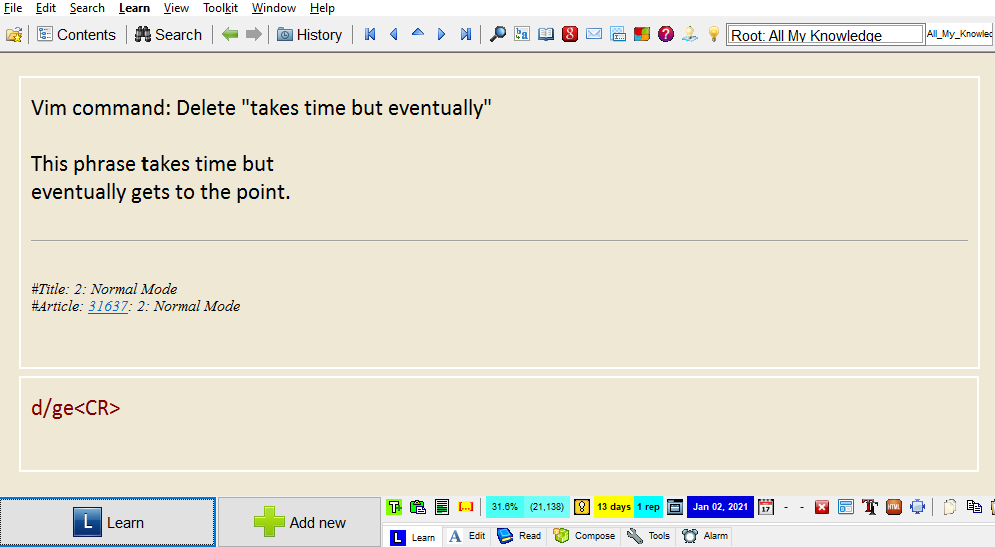The width and height of the screenshot is (995, 547).
Task: Click the envelope mail icon
Action: [x=594, y=34]
